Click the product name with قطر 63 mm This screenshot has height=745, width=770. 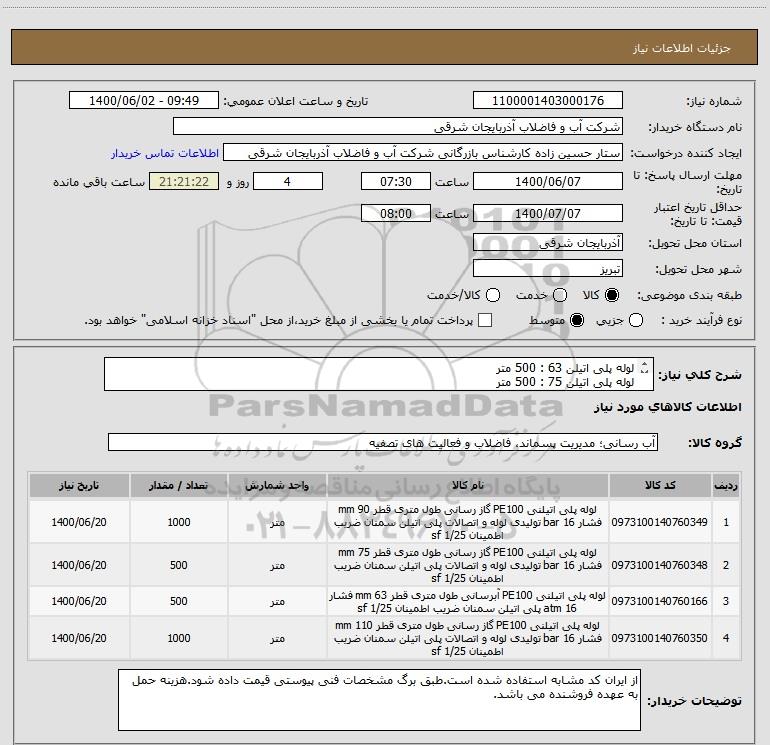(x=468, y=602)
